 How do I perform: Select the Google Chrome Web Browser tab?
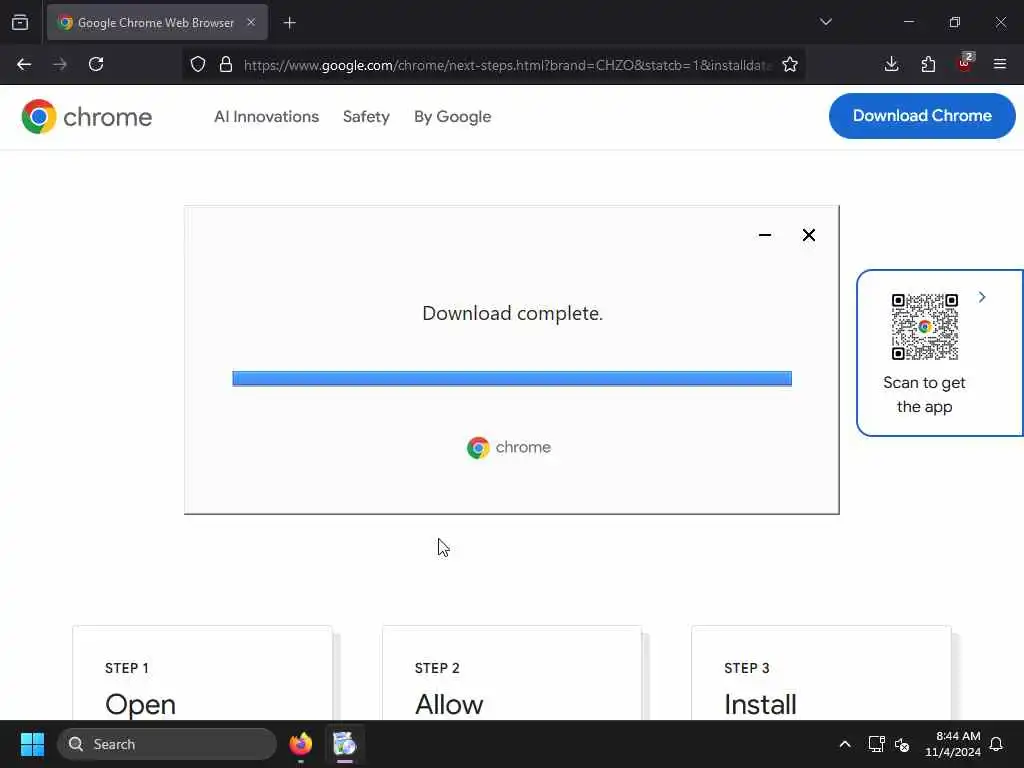(157, 22)
